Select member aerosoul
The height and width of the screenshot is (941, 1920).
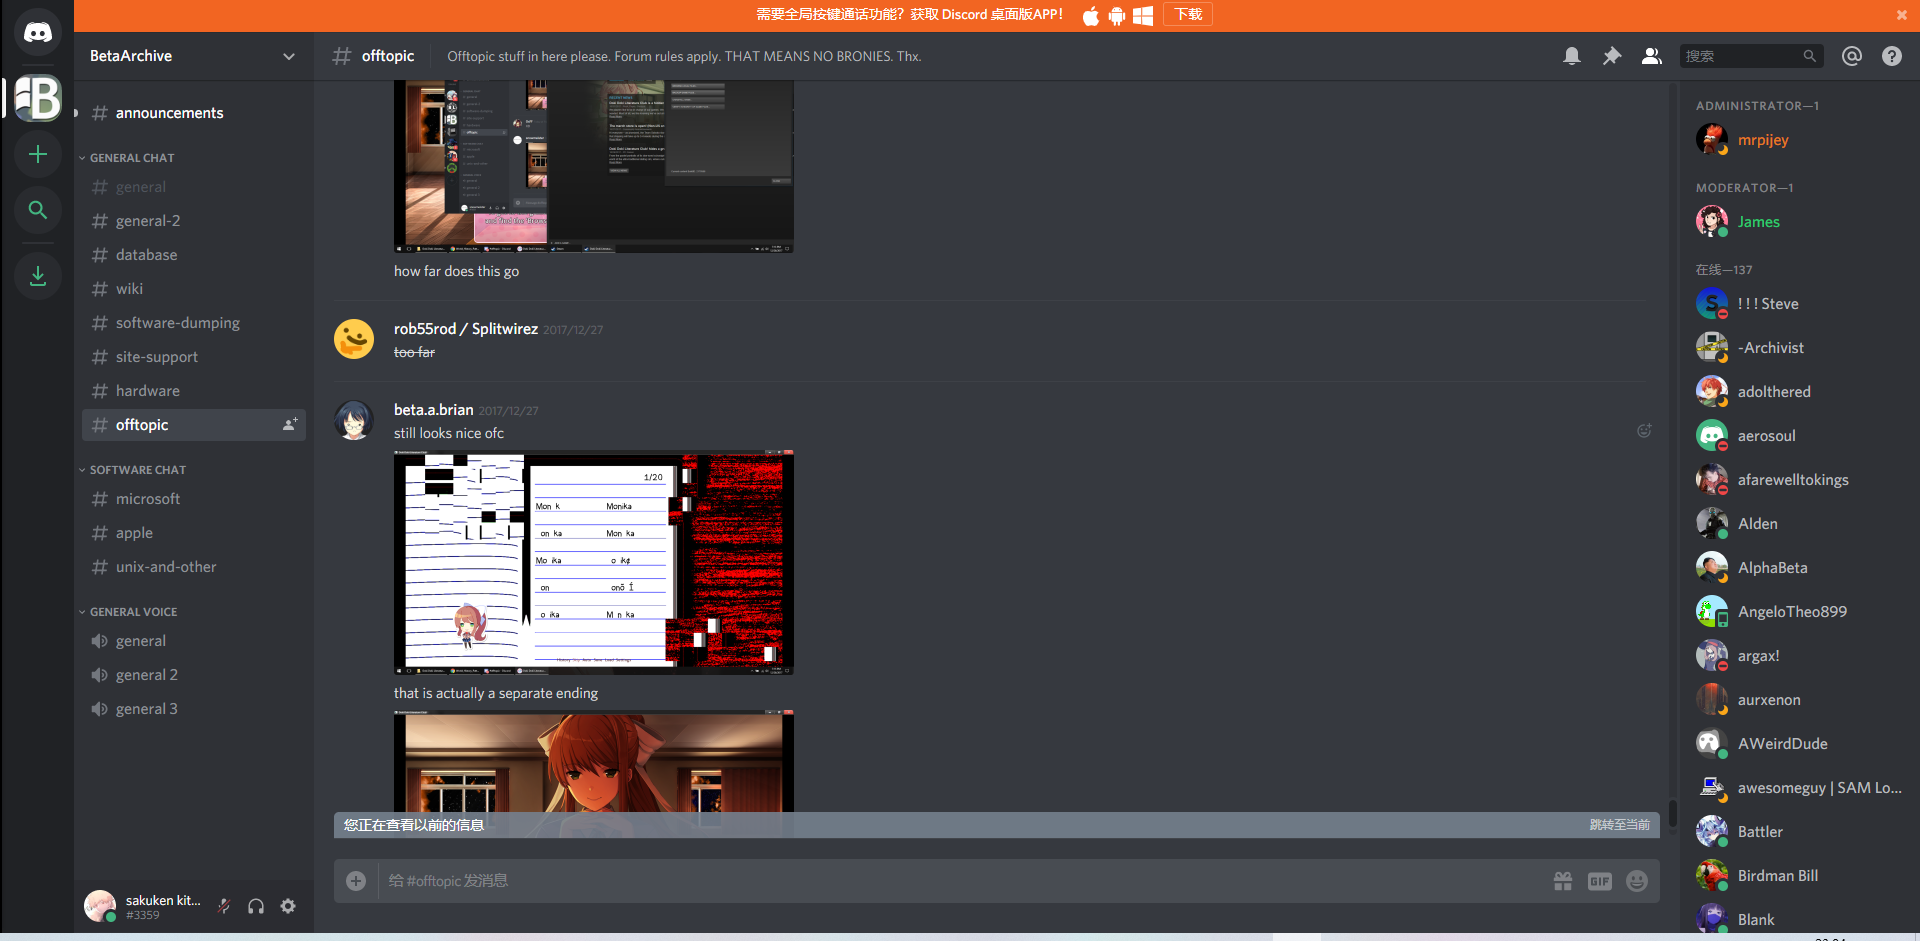[1798, 436]
